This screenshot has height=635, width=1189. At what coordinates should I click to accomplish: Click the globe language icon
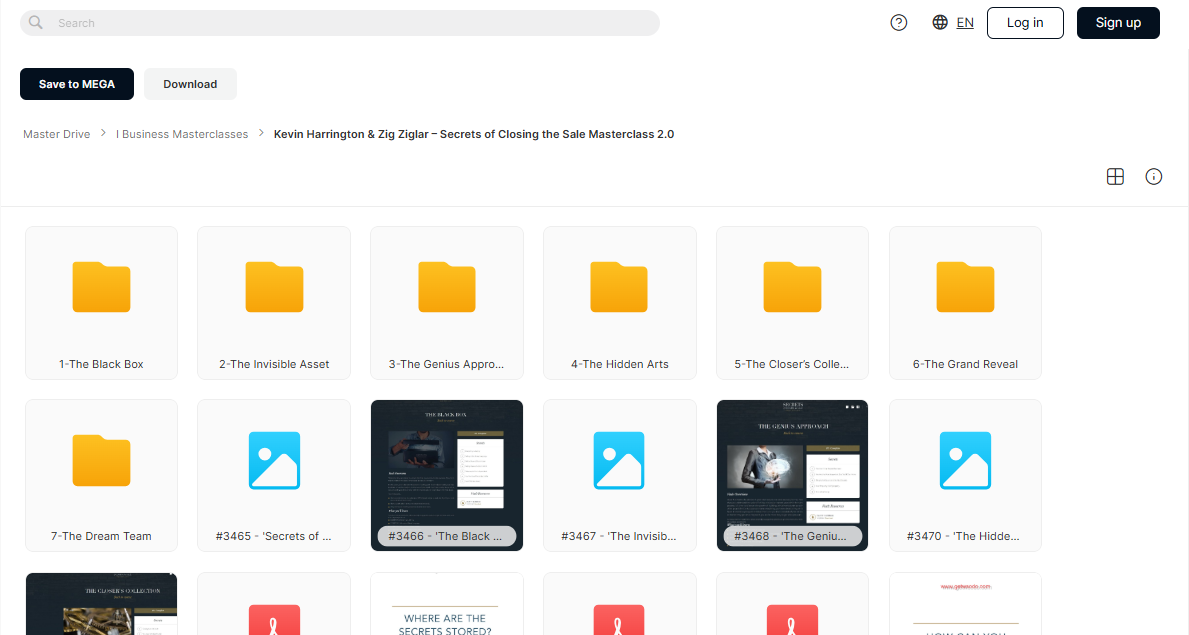pos(940,23)
